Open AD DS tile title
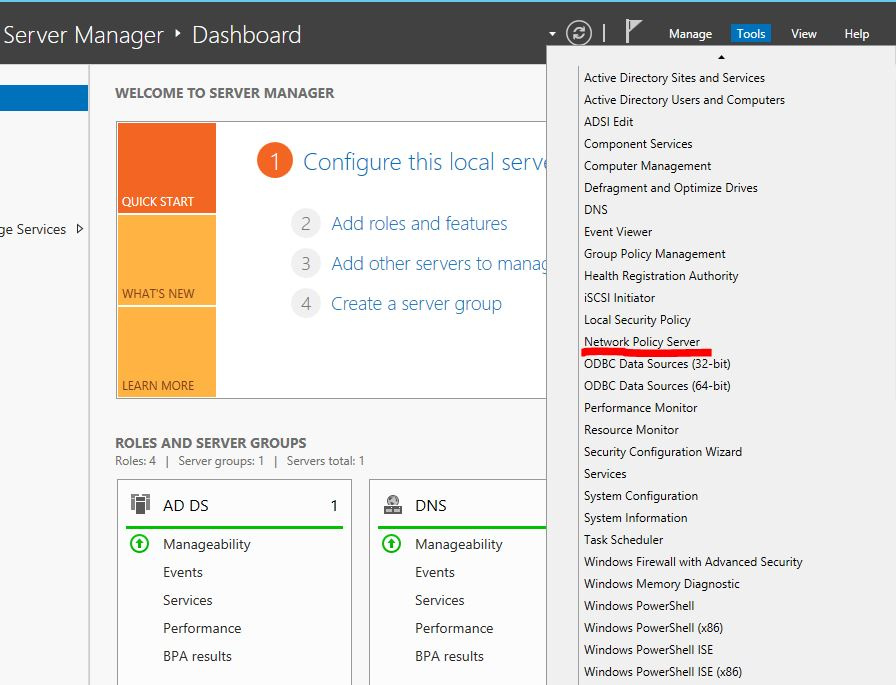 (x=186, y=506)
